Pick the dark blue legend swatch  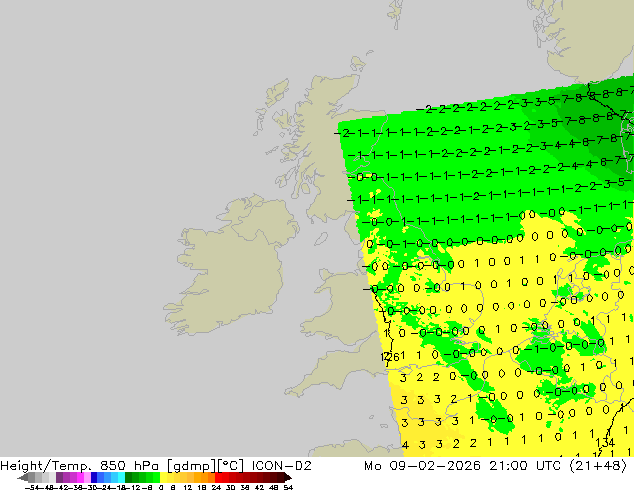click(94, 477)
